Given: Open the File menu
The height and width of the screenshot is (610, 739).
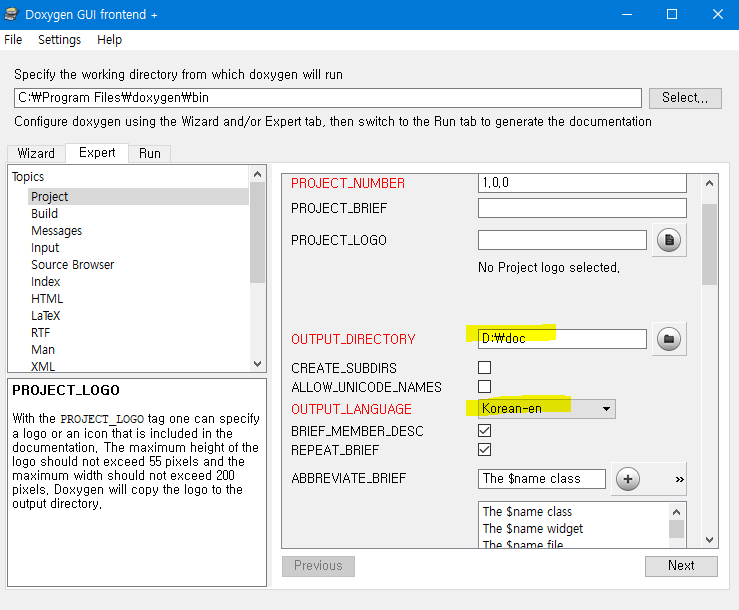Looking at the screenshot, I should (x=13, y=40).
